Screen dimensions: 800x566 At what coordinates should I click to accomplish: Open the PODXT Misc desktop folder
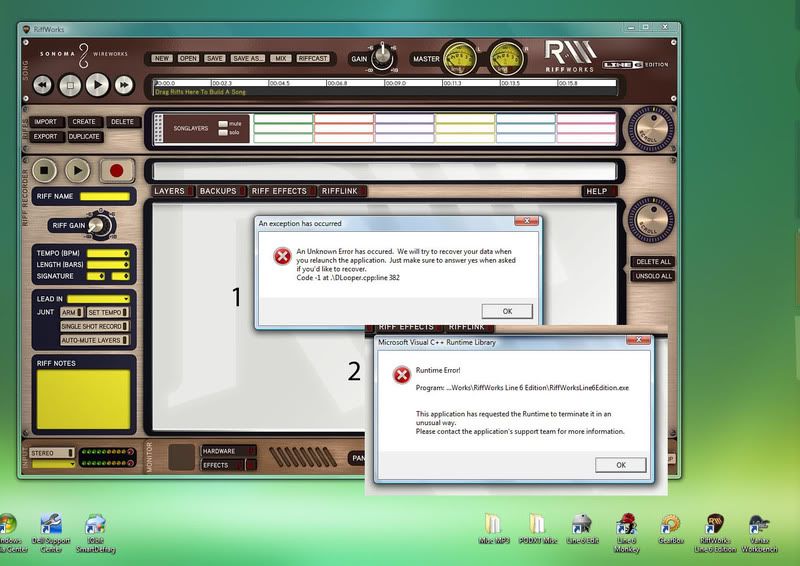pos(538,529)
